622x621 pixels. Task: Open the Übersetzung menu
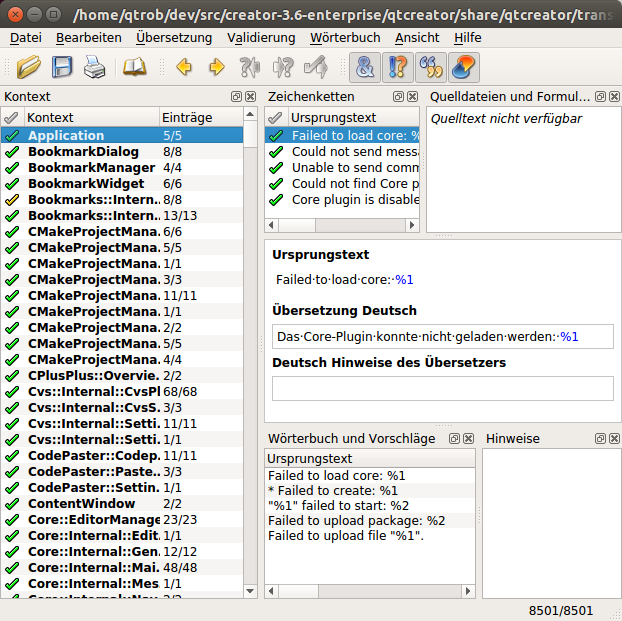(x=174, y=37)
